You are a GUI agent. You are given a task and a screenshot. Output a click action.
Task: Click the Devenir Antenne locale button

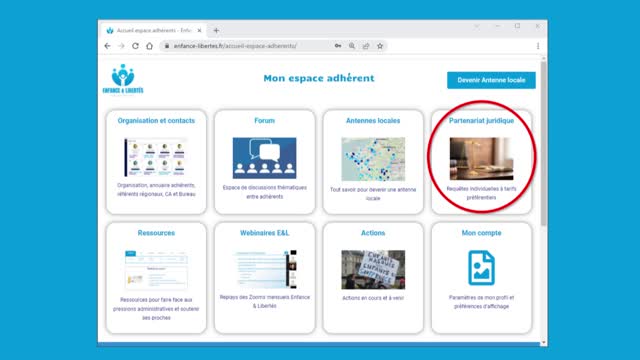coord(491,80)
